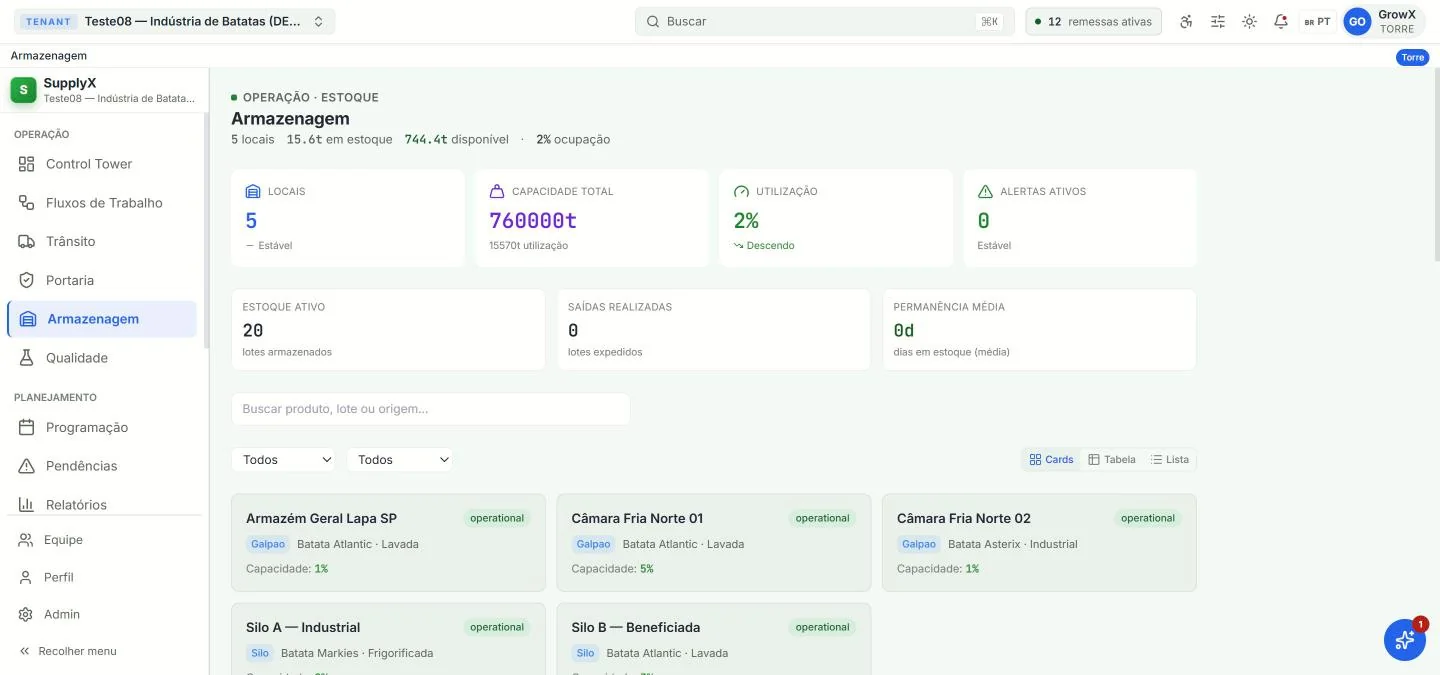Open the display settings sliders icon
Viewport: 1440px width, 675px height.
[x=1218, y=21]
